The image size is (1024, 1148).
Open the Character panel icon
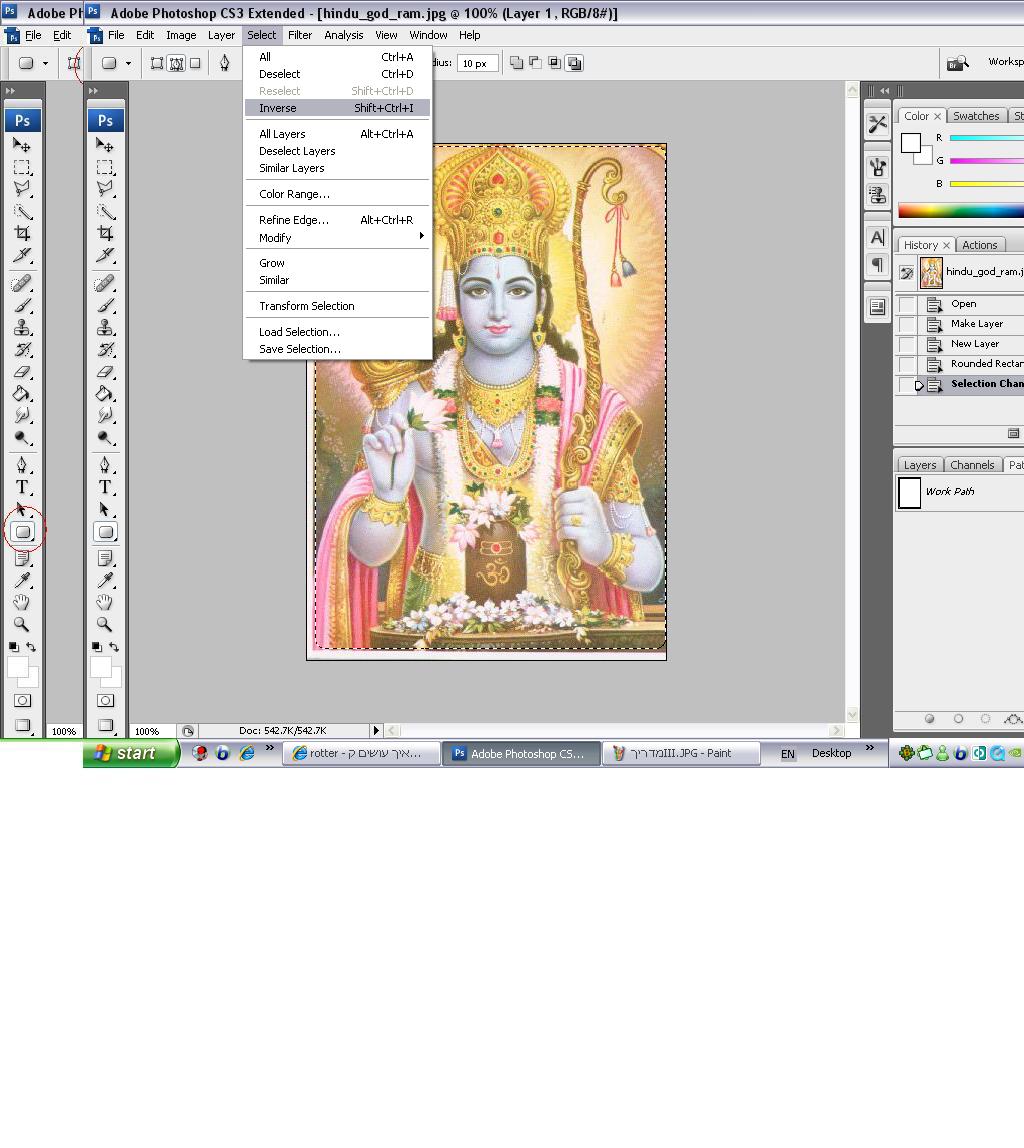tap(877, 238)
